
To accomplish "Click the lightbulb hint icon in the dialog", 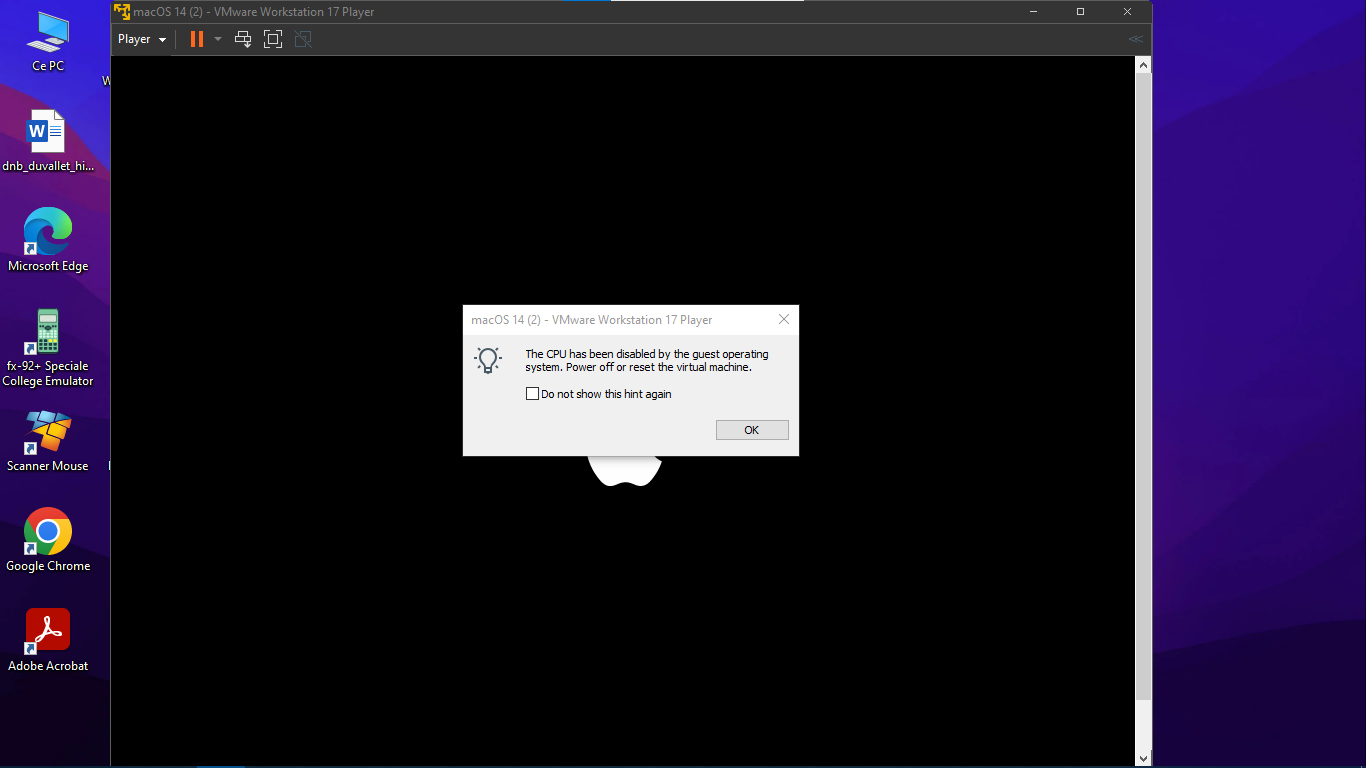I will (x=488, y=360).
